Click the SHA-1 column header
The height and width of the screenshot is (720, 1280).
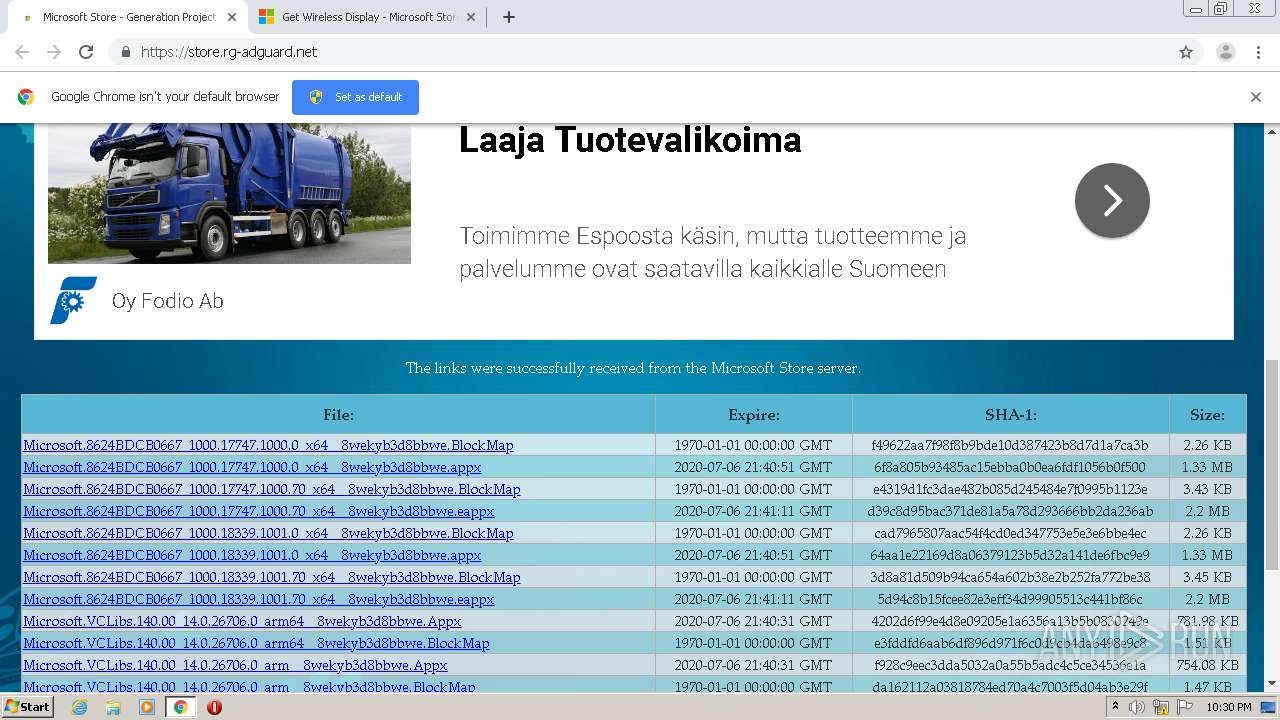coord(1011,414)
